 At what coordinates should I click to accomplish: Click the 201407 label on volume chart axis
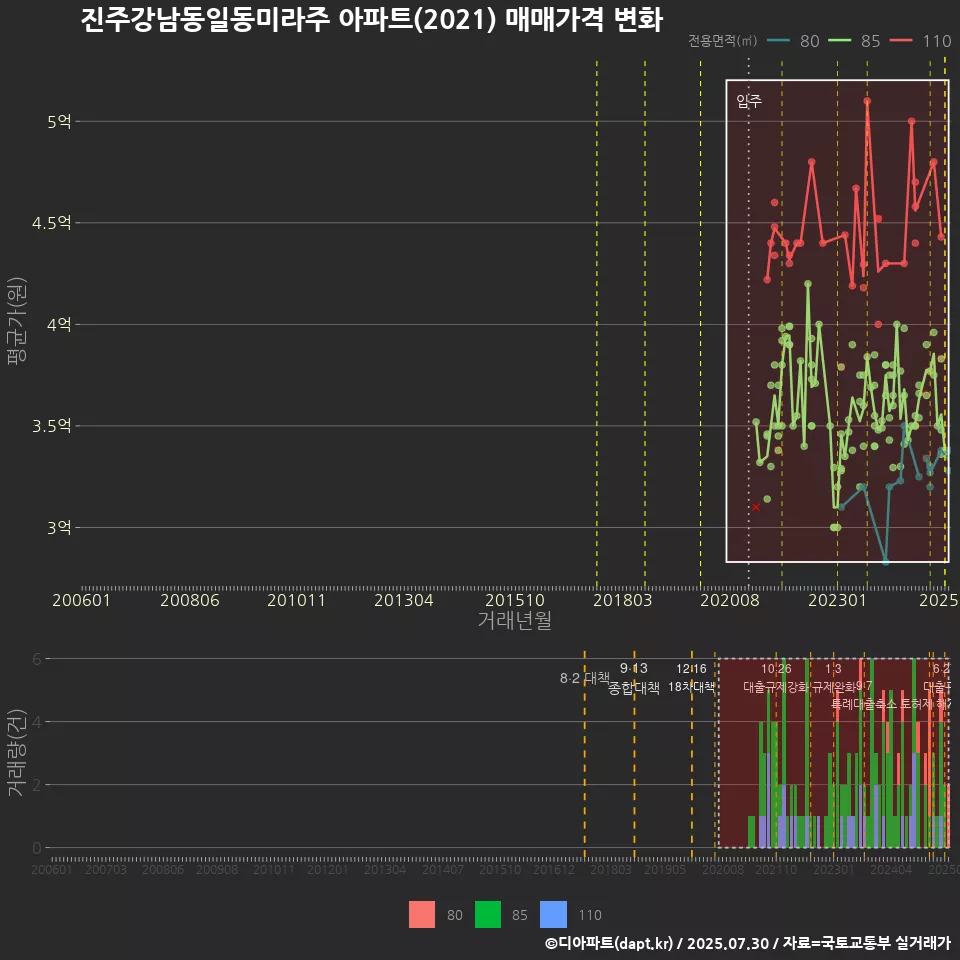[443, 869]
